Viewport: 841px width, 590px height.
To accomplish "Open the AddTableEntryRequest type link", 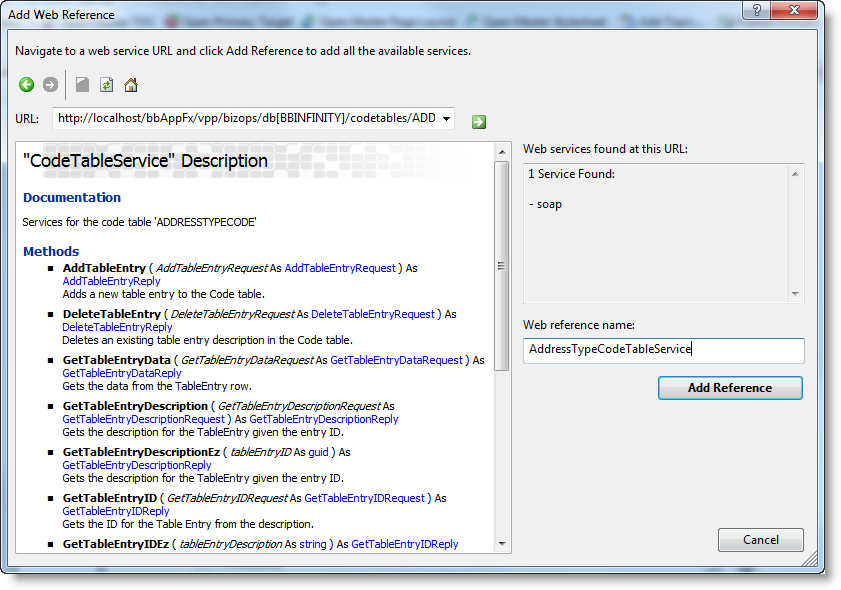I will coord(340,268).
